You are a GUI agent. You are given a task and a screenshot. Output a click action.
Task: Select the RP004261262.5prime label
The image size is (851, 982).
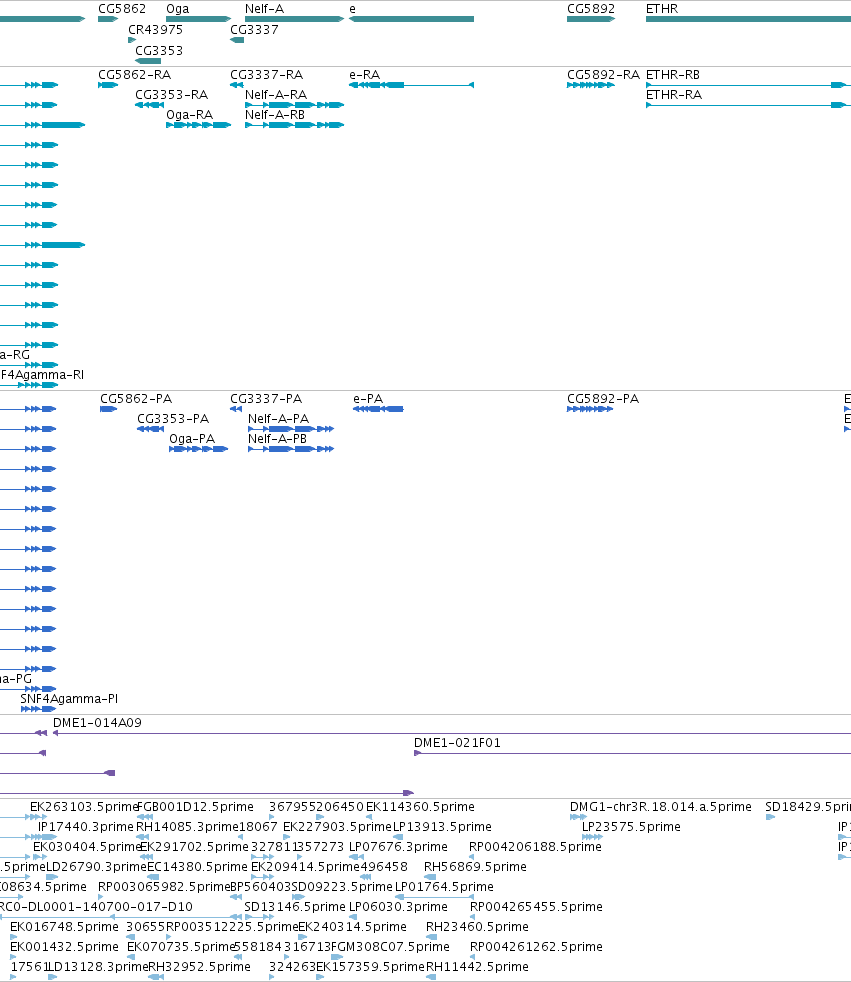536,947
